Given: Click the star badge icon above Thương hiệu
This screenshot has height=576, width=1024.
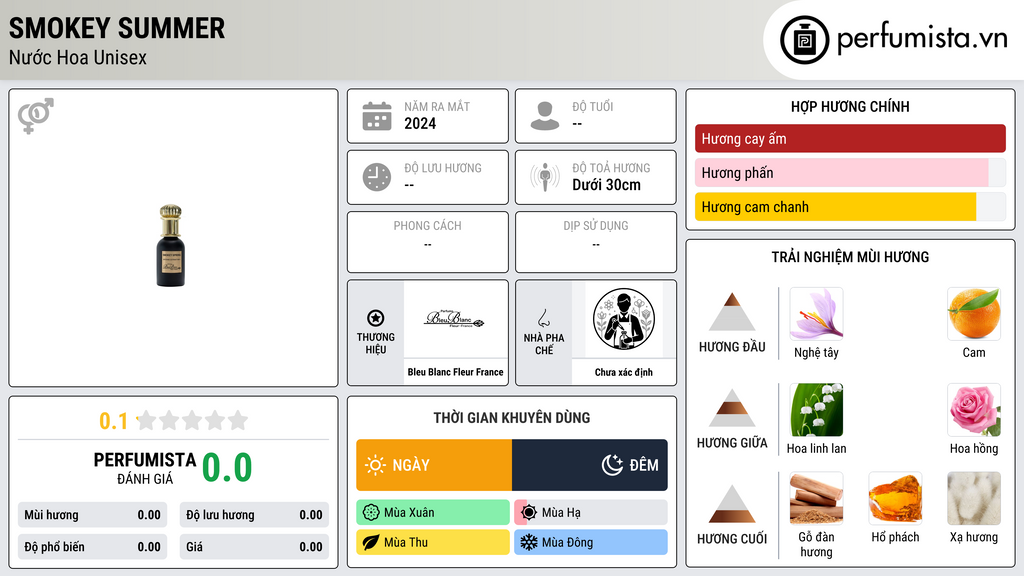Looking at the screenshot, I should tap(376, 318).
